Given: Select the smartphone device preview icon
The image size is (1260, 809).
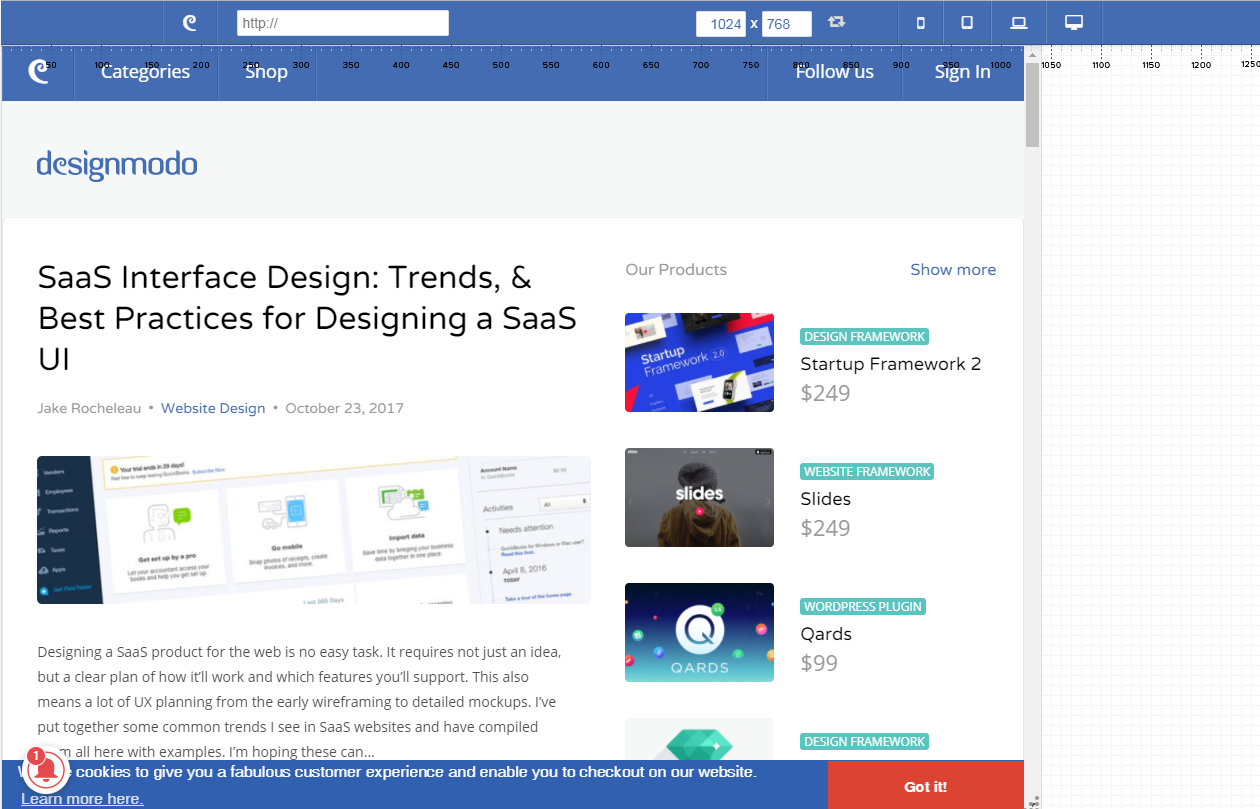Looking at the screenshot, I should [x=921, y=23].
